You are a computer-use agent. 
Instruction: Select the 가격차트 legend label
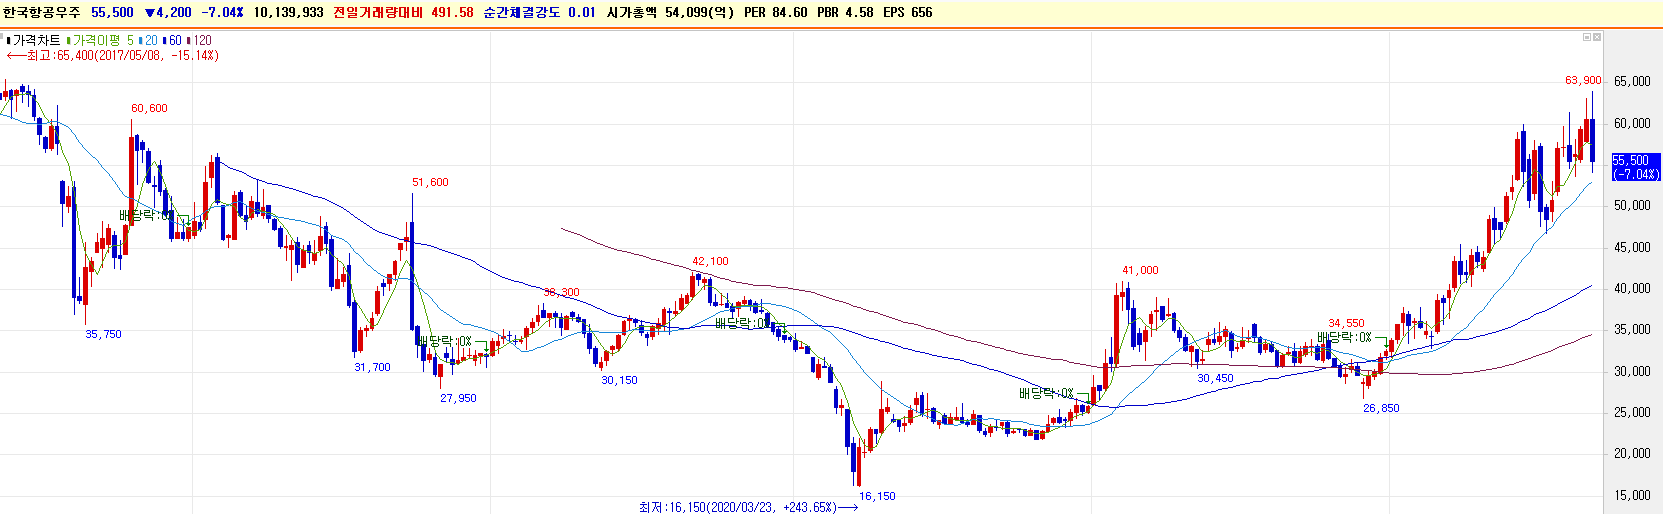pos(36,41)
